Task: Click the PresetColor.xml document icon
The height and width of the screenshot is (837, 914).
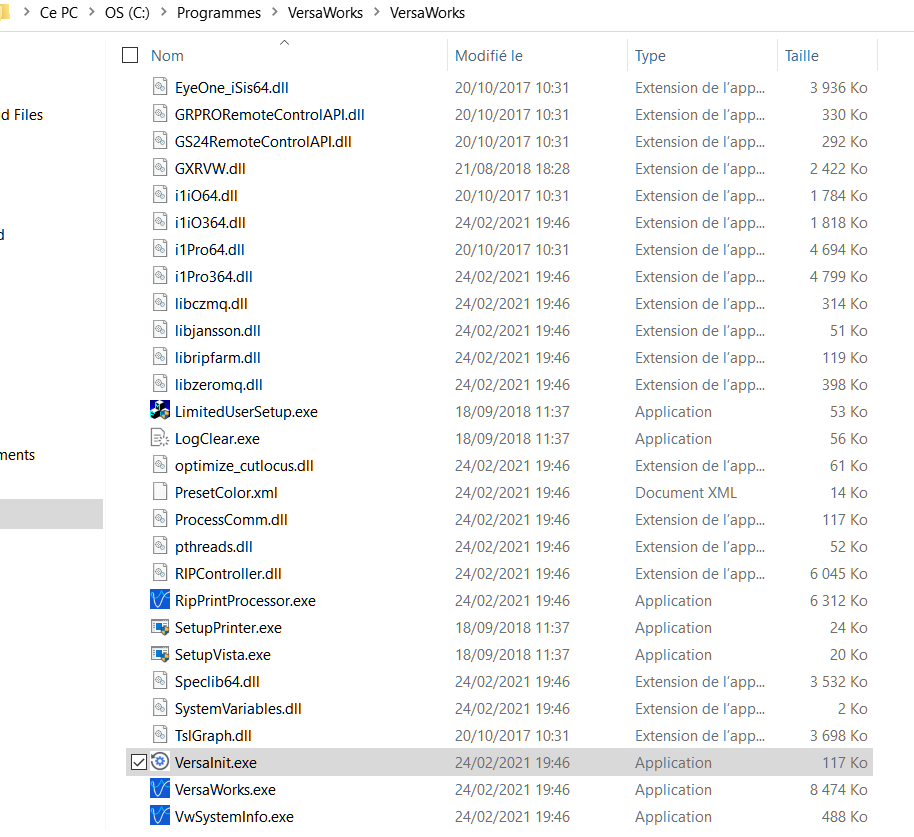Action: 160,492
